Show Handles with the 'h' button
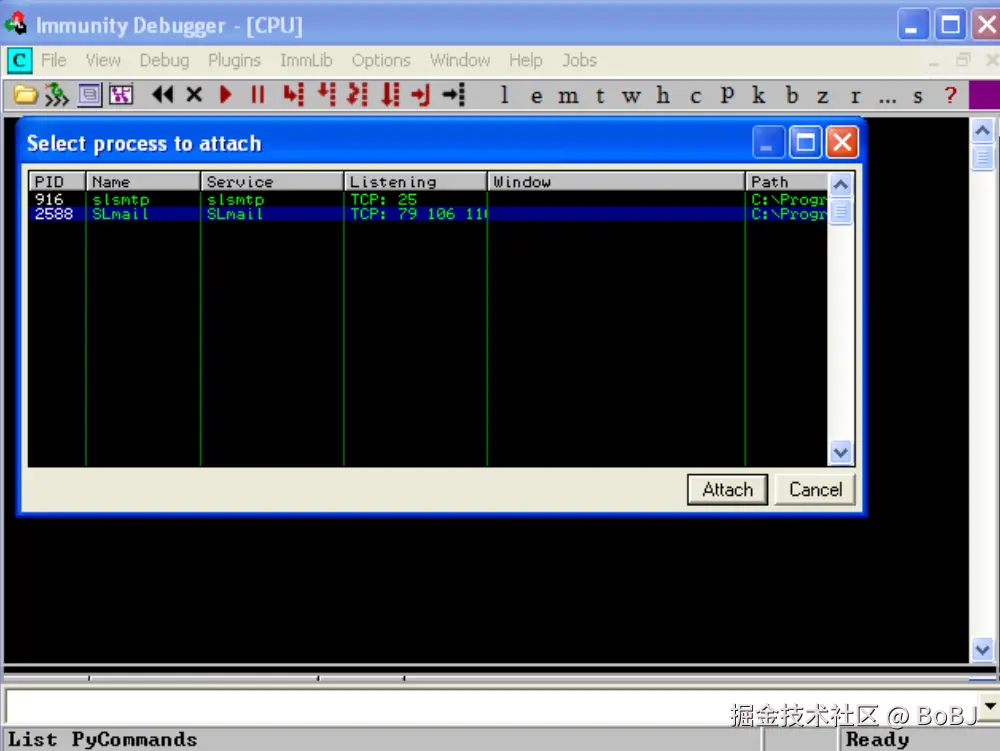 pos(663,95)
